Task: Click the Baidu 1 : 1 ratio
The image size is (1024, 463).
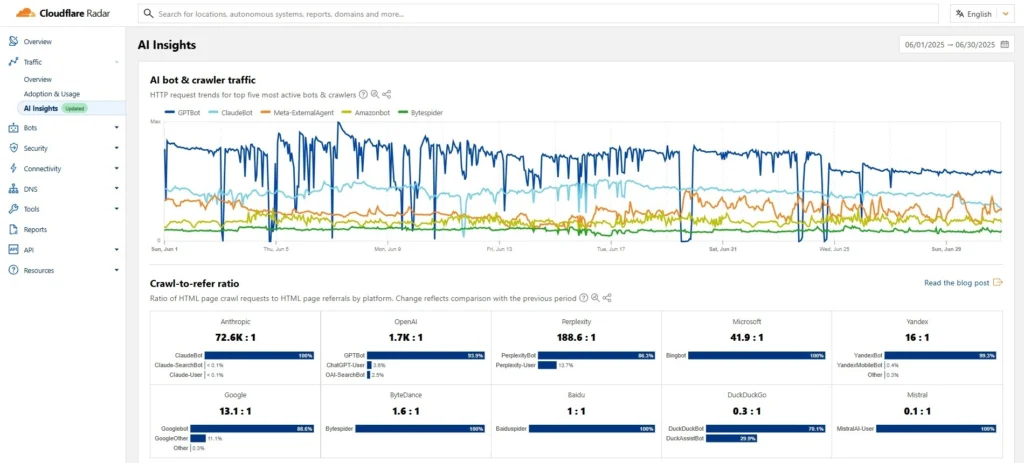Action: (x=576, y=411)
